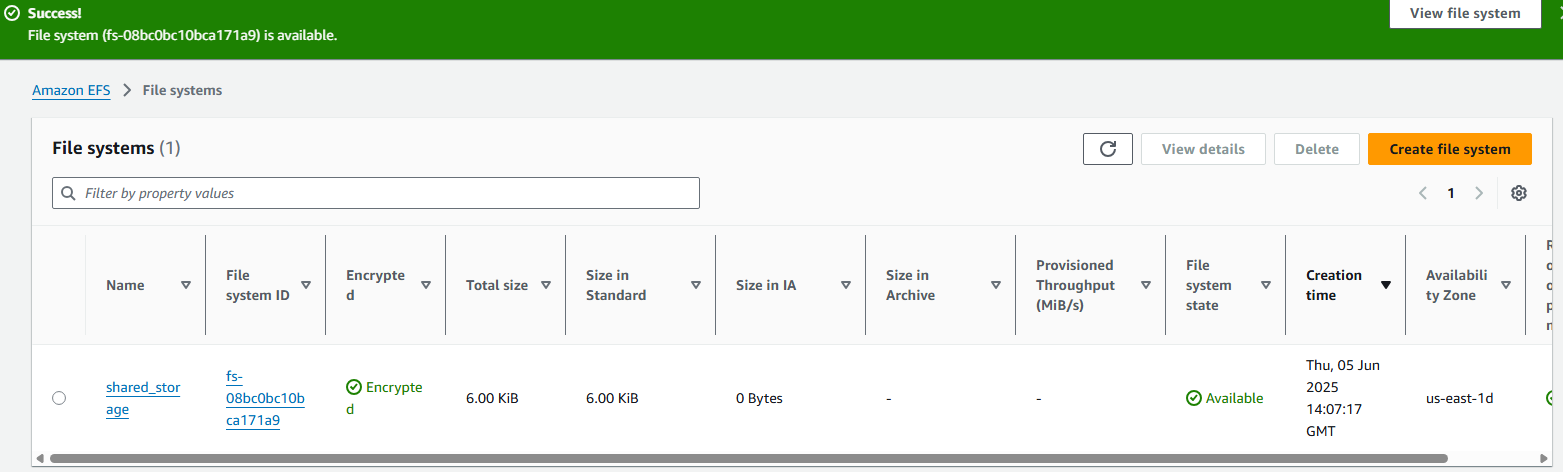This screenshot has height=472, width=1563.
Task: Sort by File system ID column arrow
Action: [306, 285]
